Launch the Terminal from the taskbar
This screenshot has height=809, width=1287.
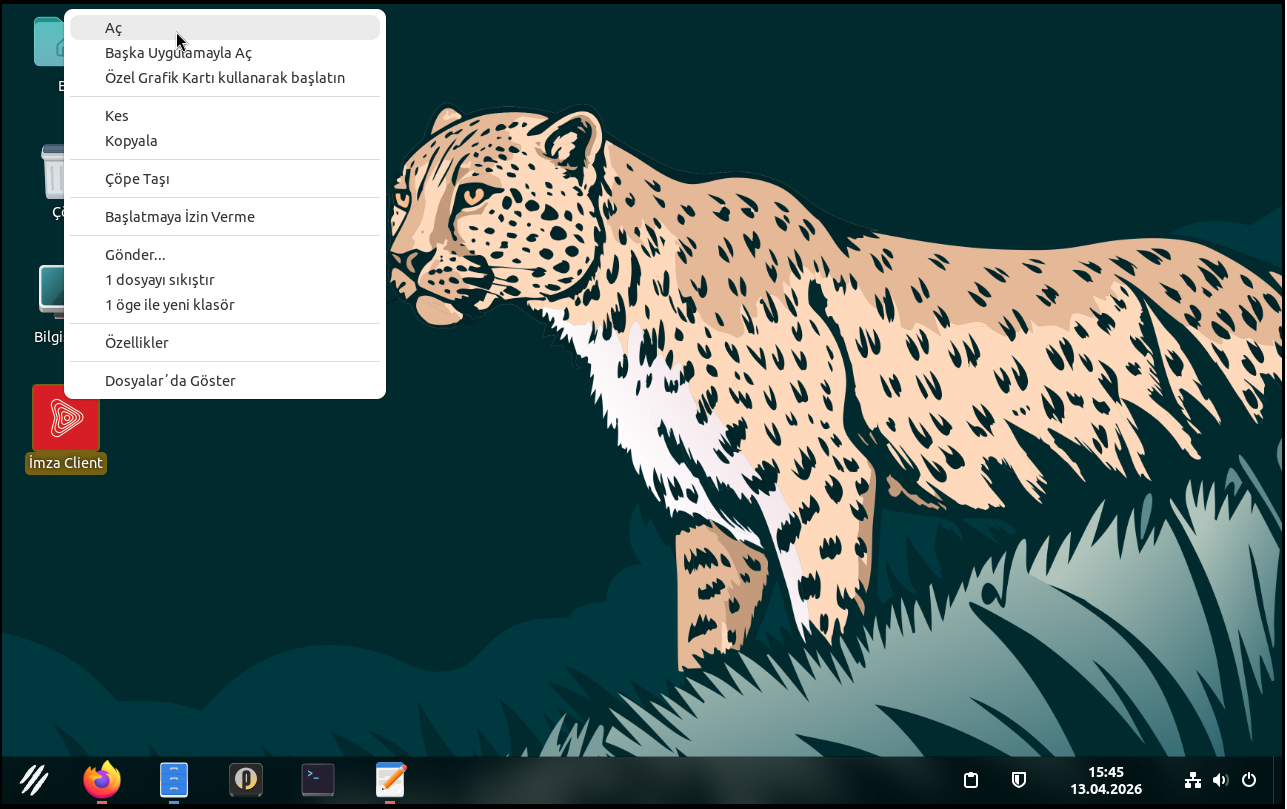click(x=318, y=779)
